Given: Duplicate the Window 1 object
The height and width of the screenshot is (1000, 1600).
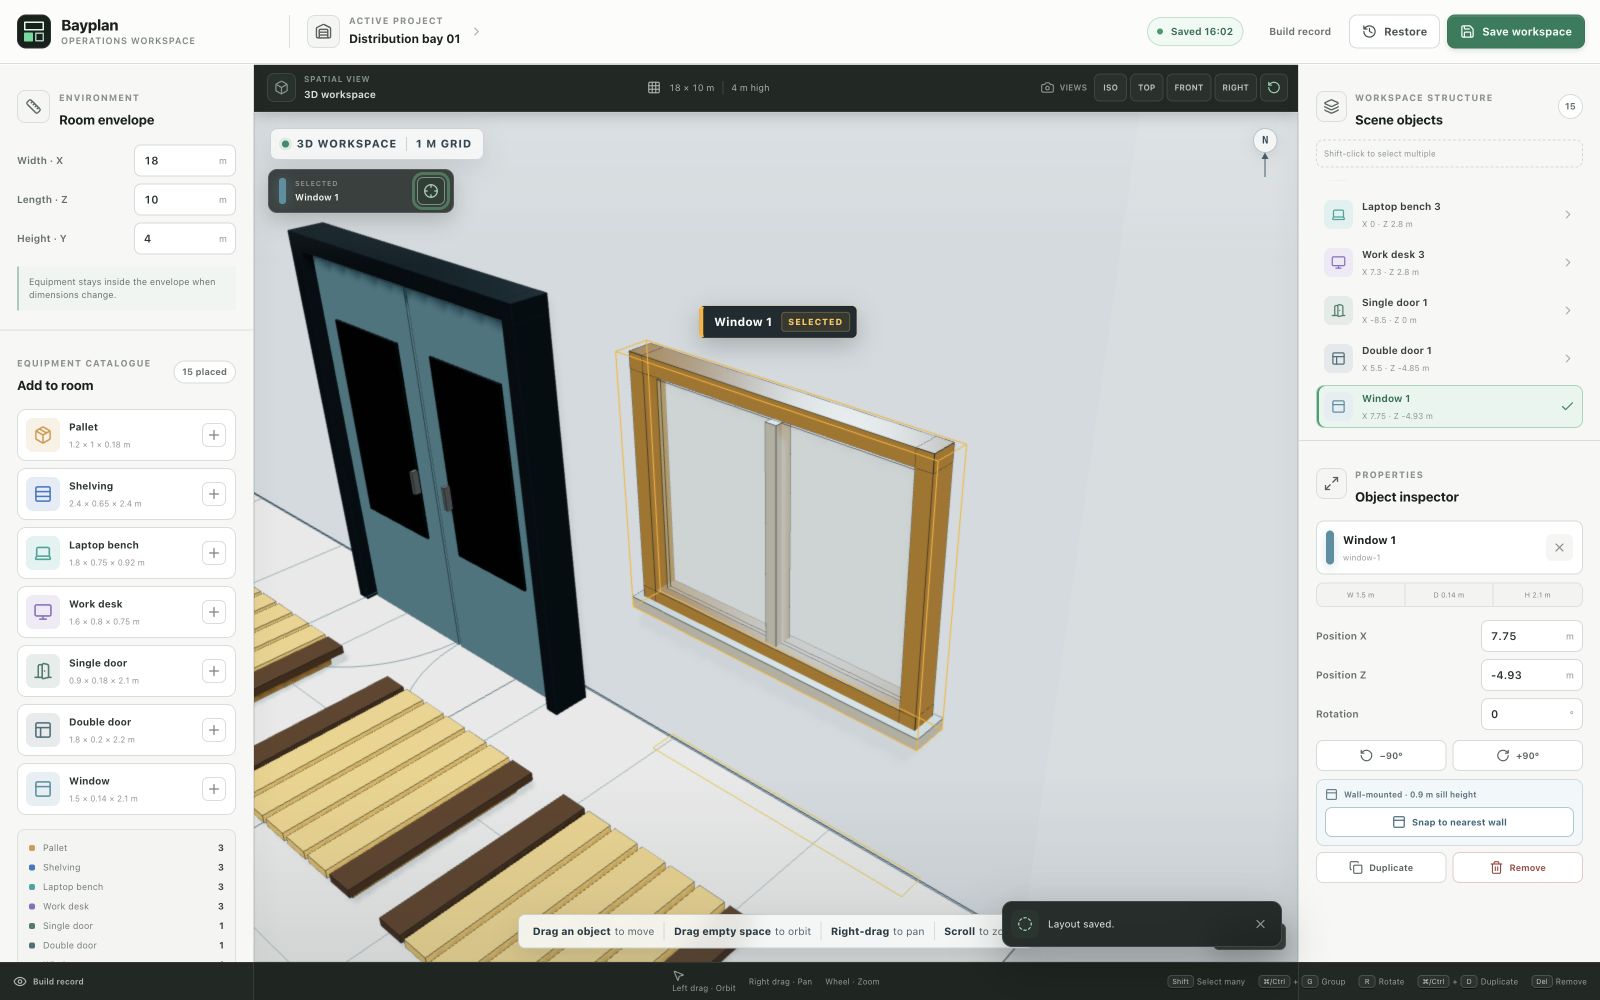Looking at the screenshot, I should click(x=1381, y=868).
